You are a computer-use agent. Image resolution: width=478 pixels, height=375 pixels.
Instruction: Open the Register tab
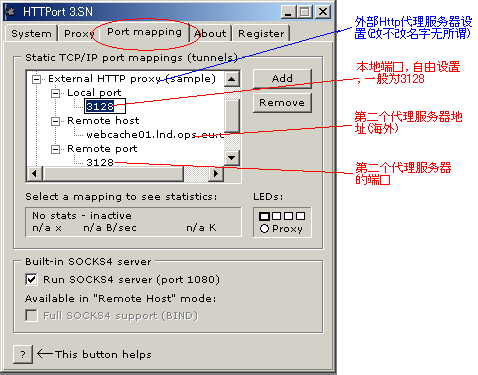(x=261, y=34)
